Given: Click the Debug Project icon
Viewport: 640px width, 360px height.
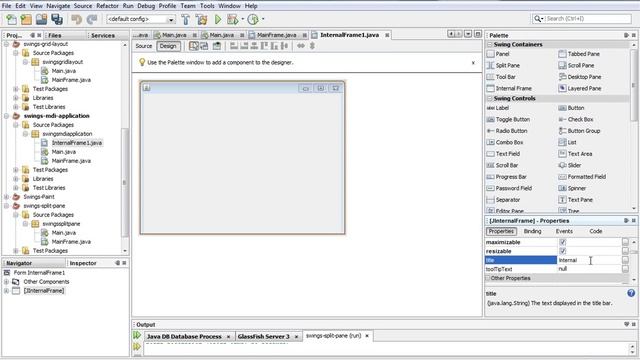Looking at the screenshot, I should pyautogui.click(x=233, y=19).
